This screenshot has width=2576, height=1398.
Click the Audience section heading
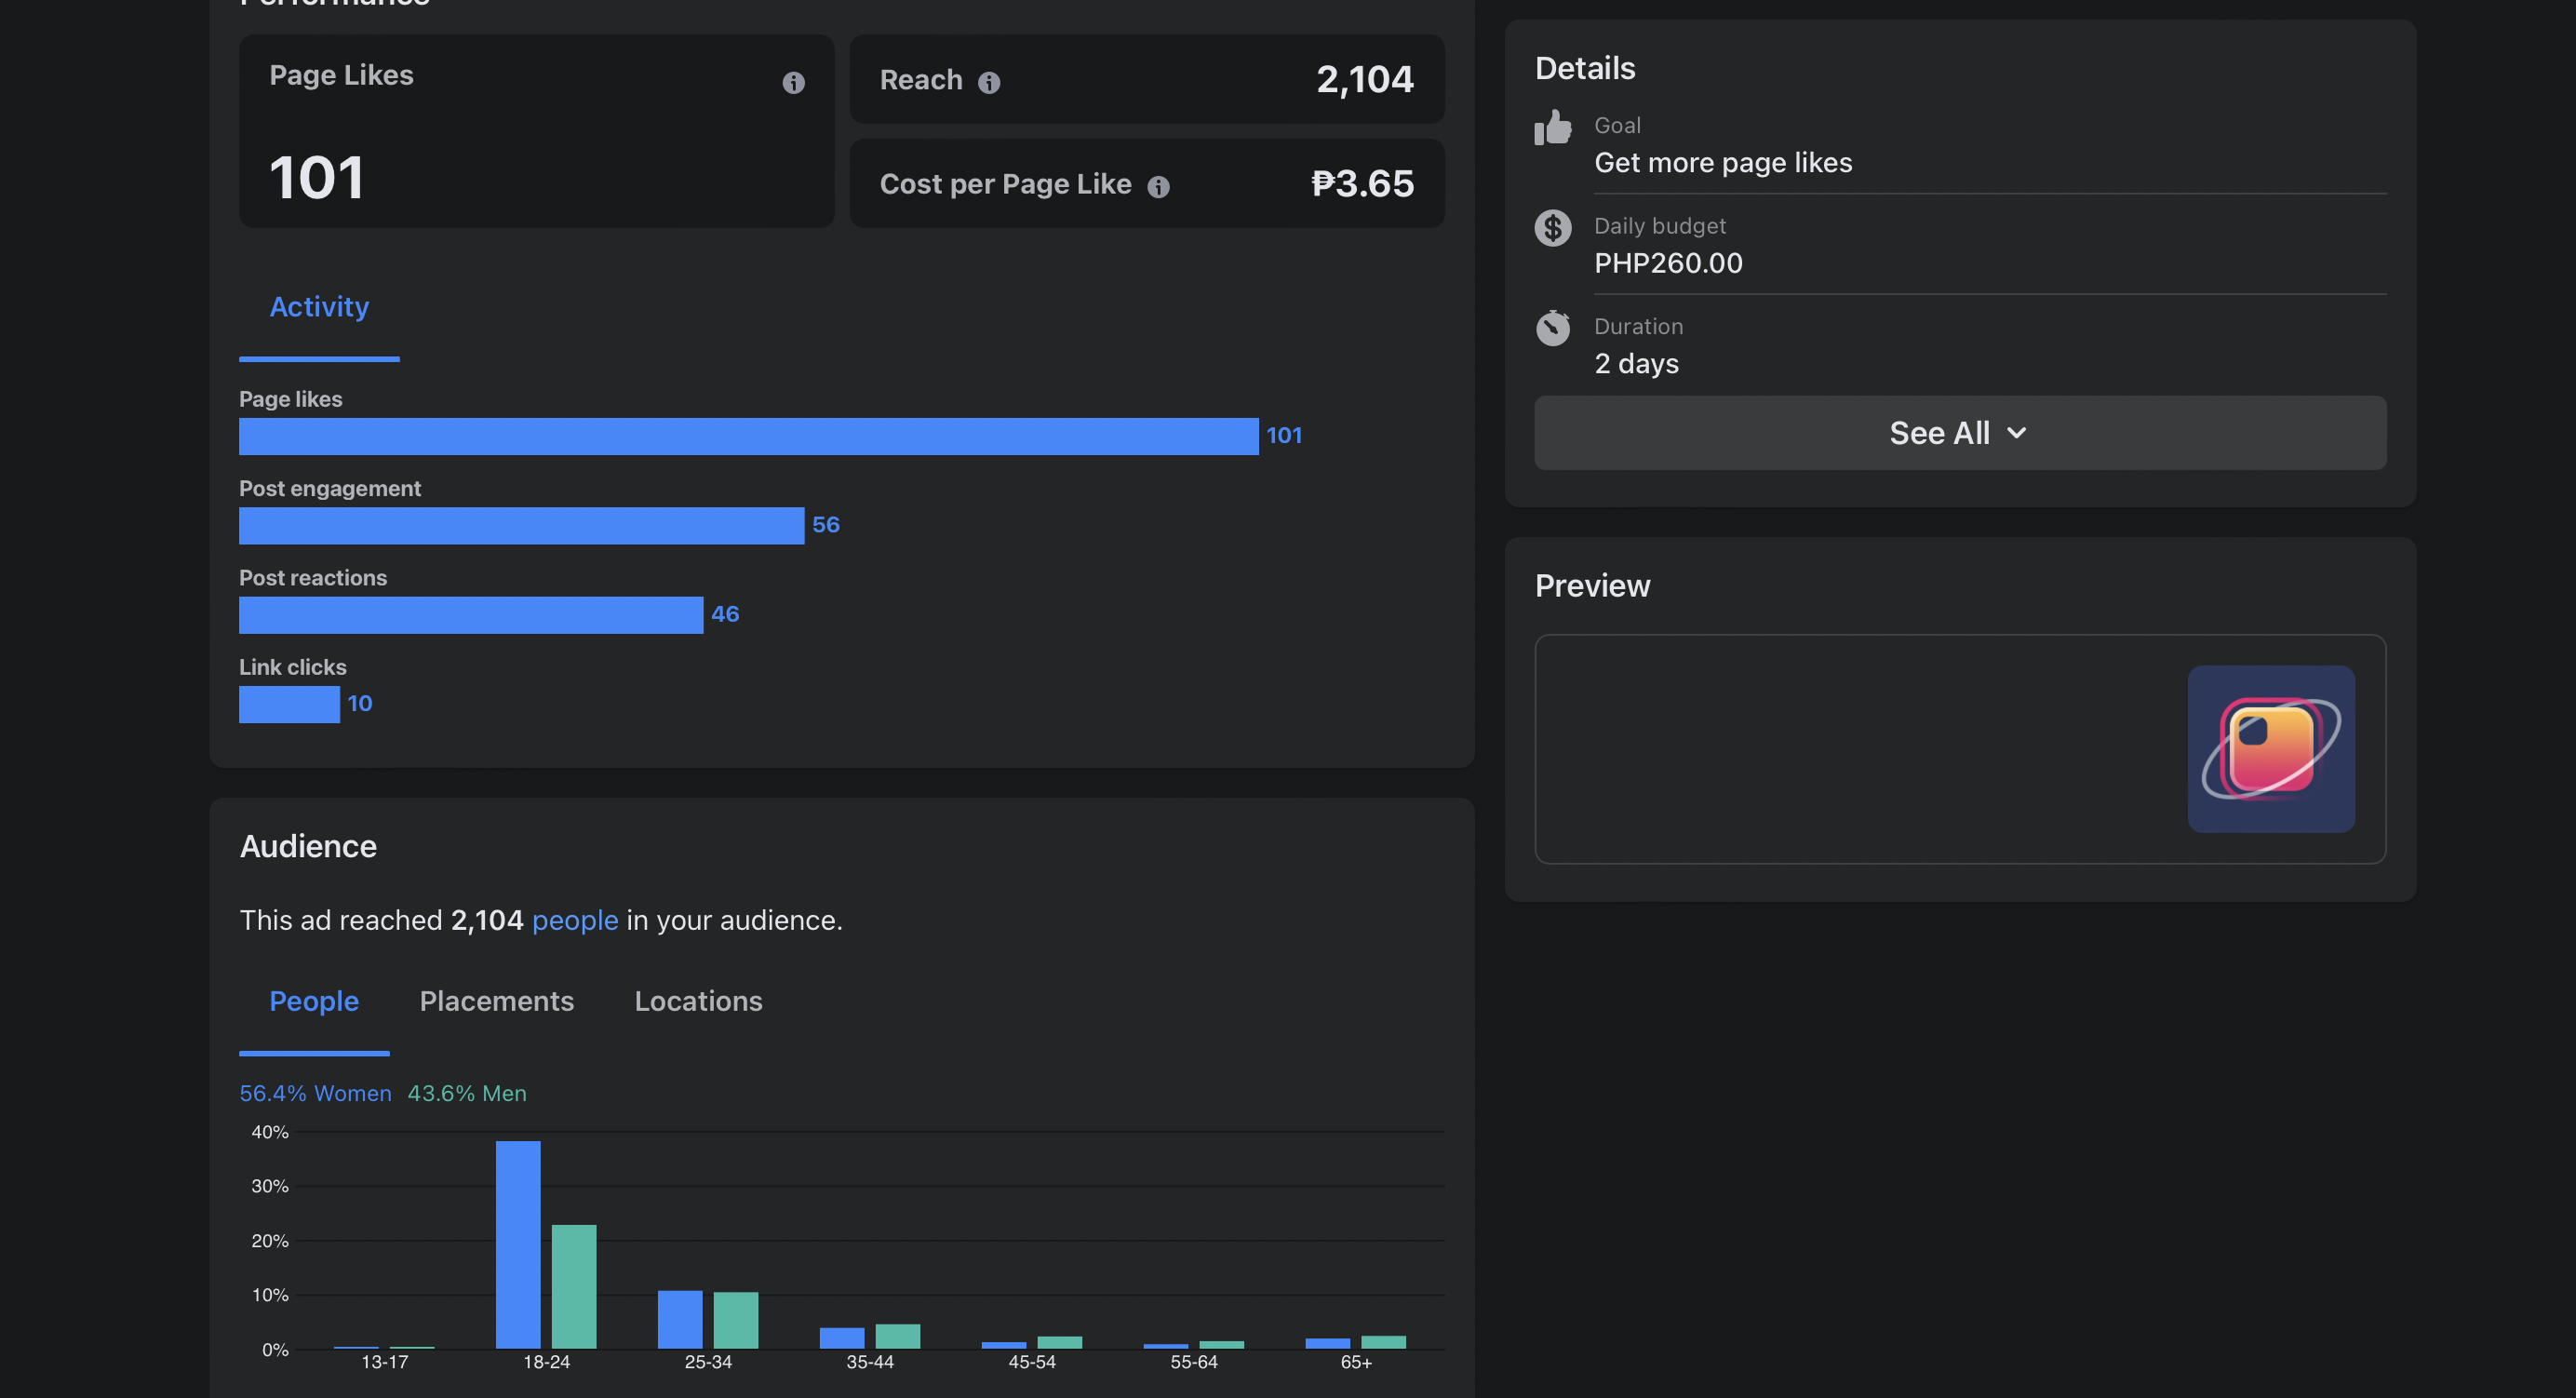click(308, 847)
